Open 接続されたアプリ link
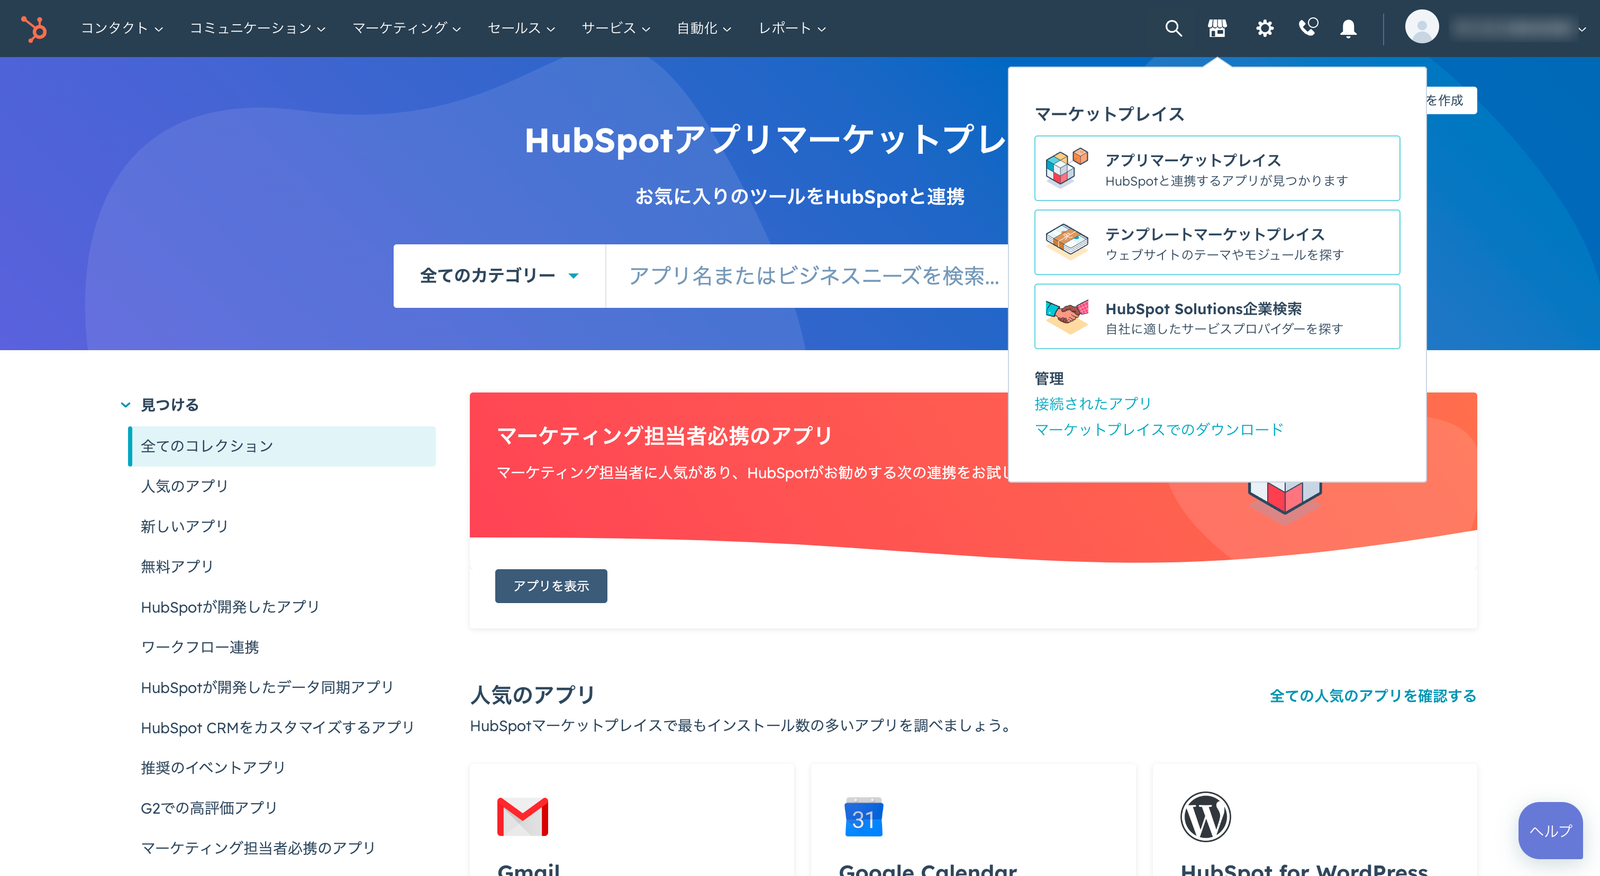The width and height of the screenshot is (1600, 876). 1093,404
